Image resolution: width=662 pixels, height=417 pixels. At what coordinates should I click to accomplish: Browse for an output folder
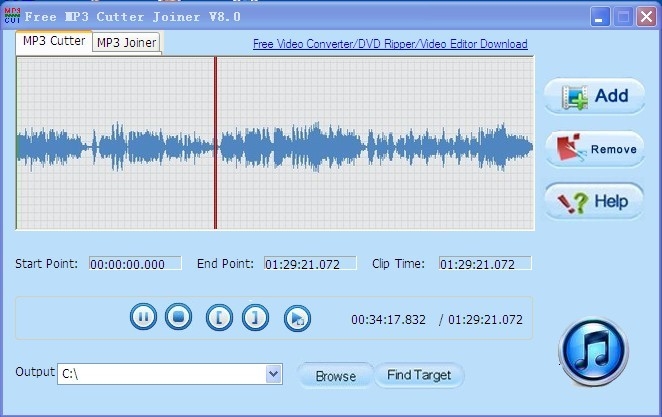coord(335,376)
